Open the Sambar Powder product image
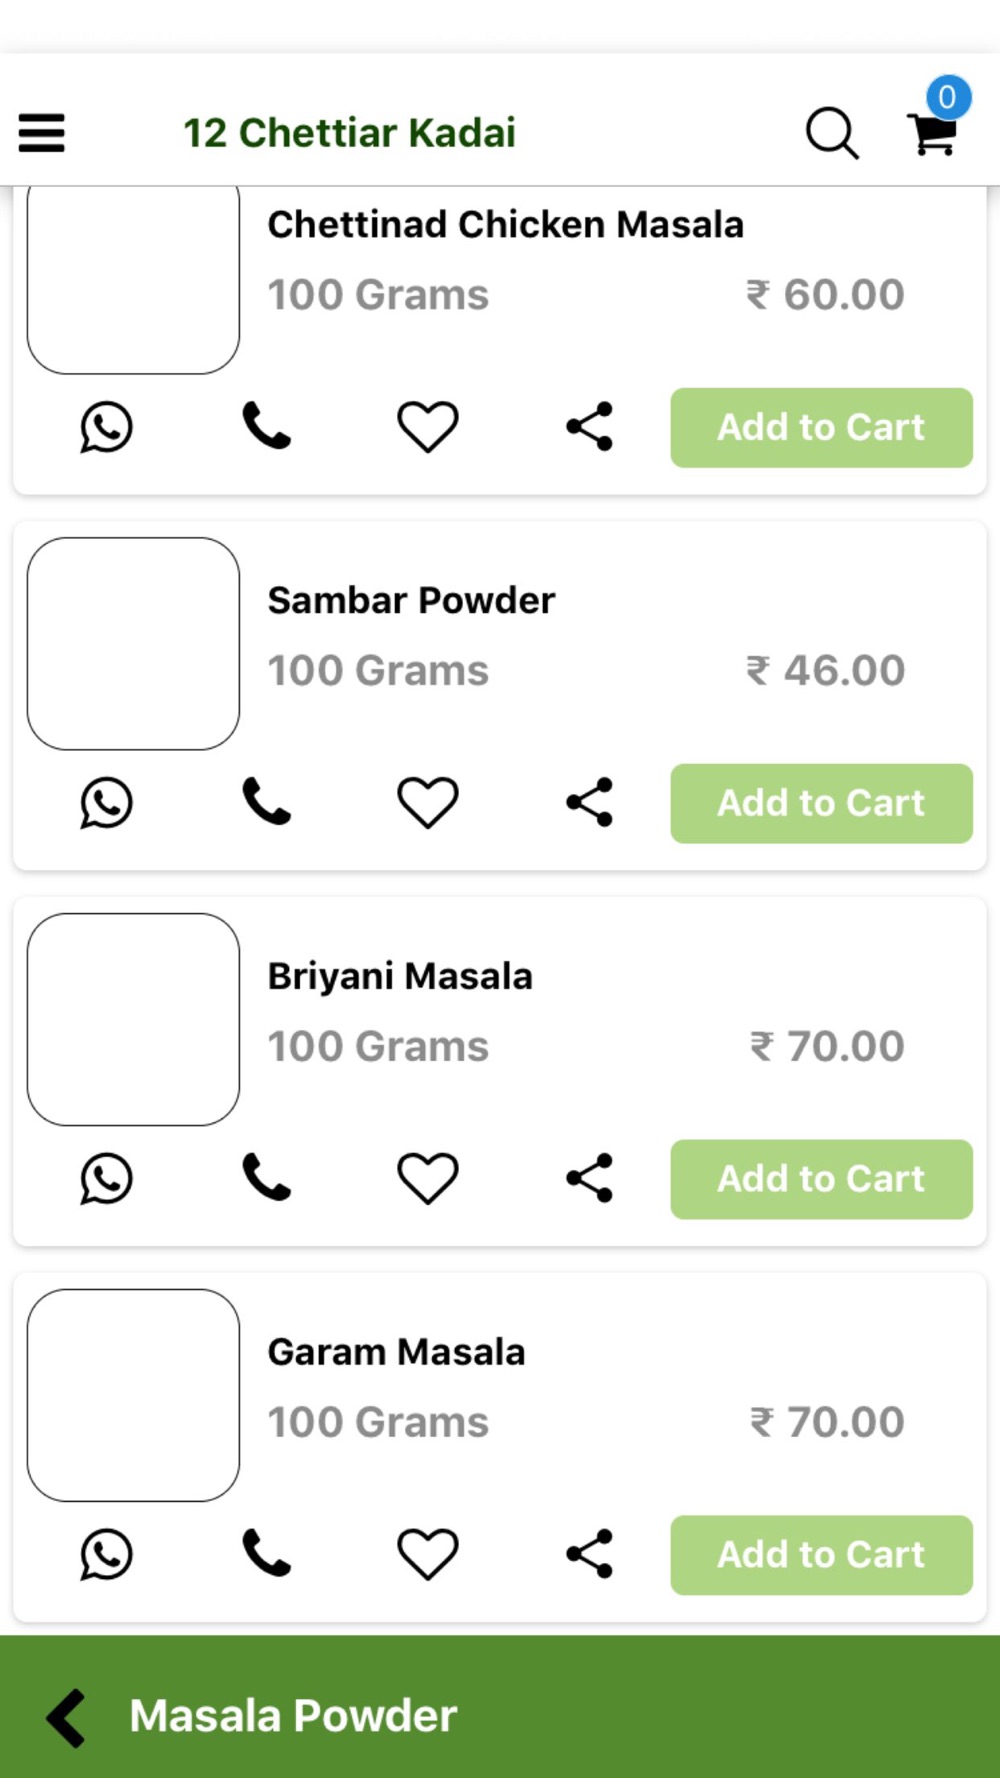 point(133,644)
